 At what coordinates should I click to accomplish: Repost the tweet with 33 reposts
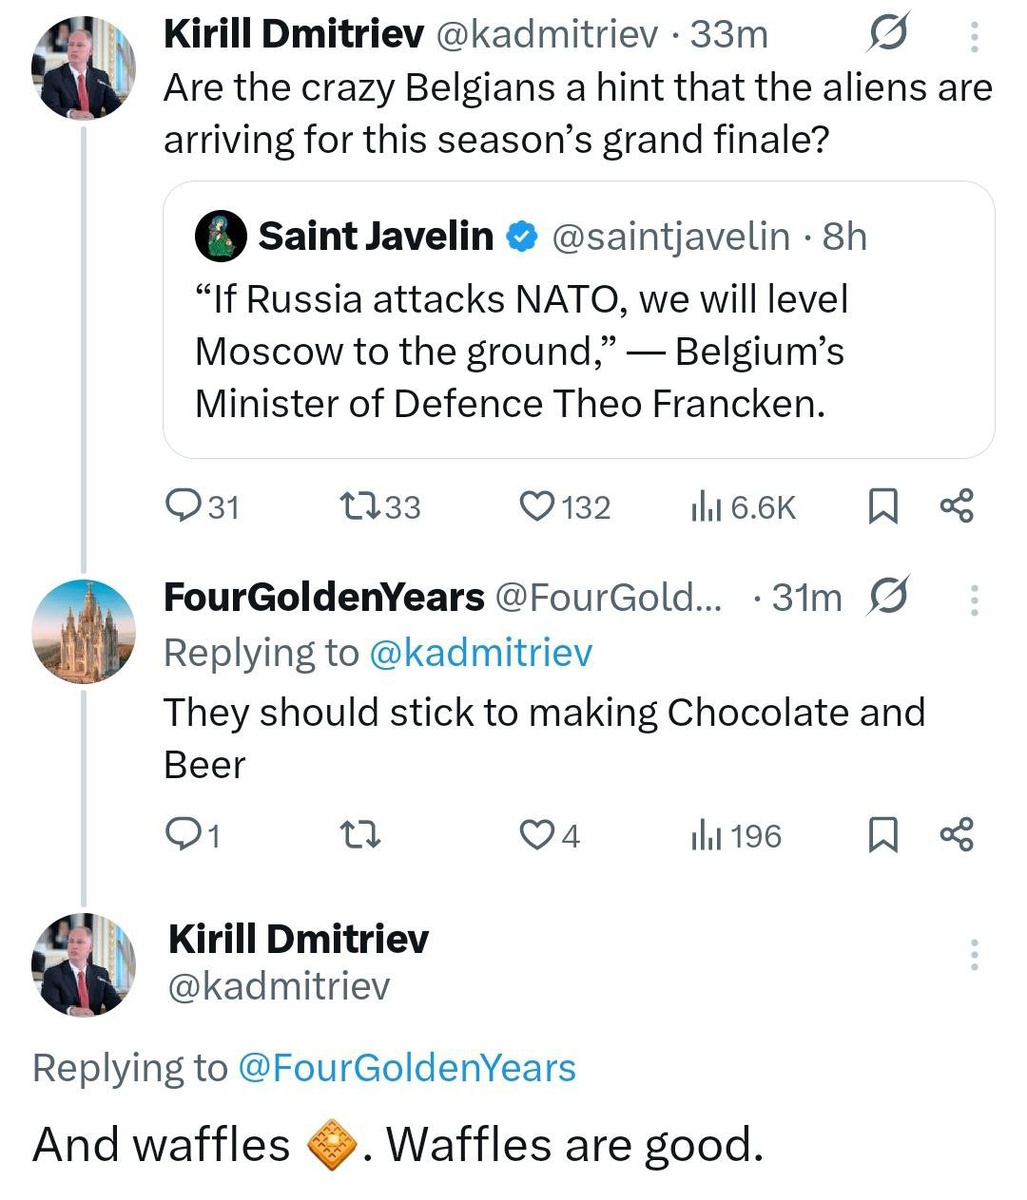point(360,507)
